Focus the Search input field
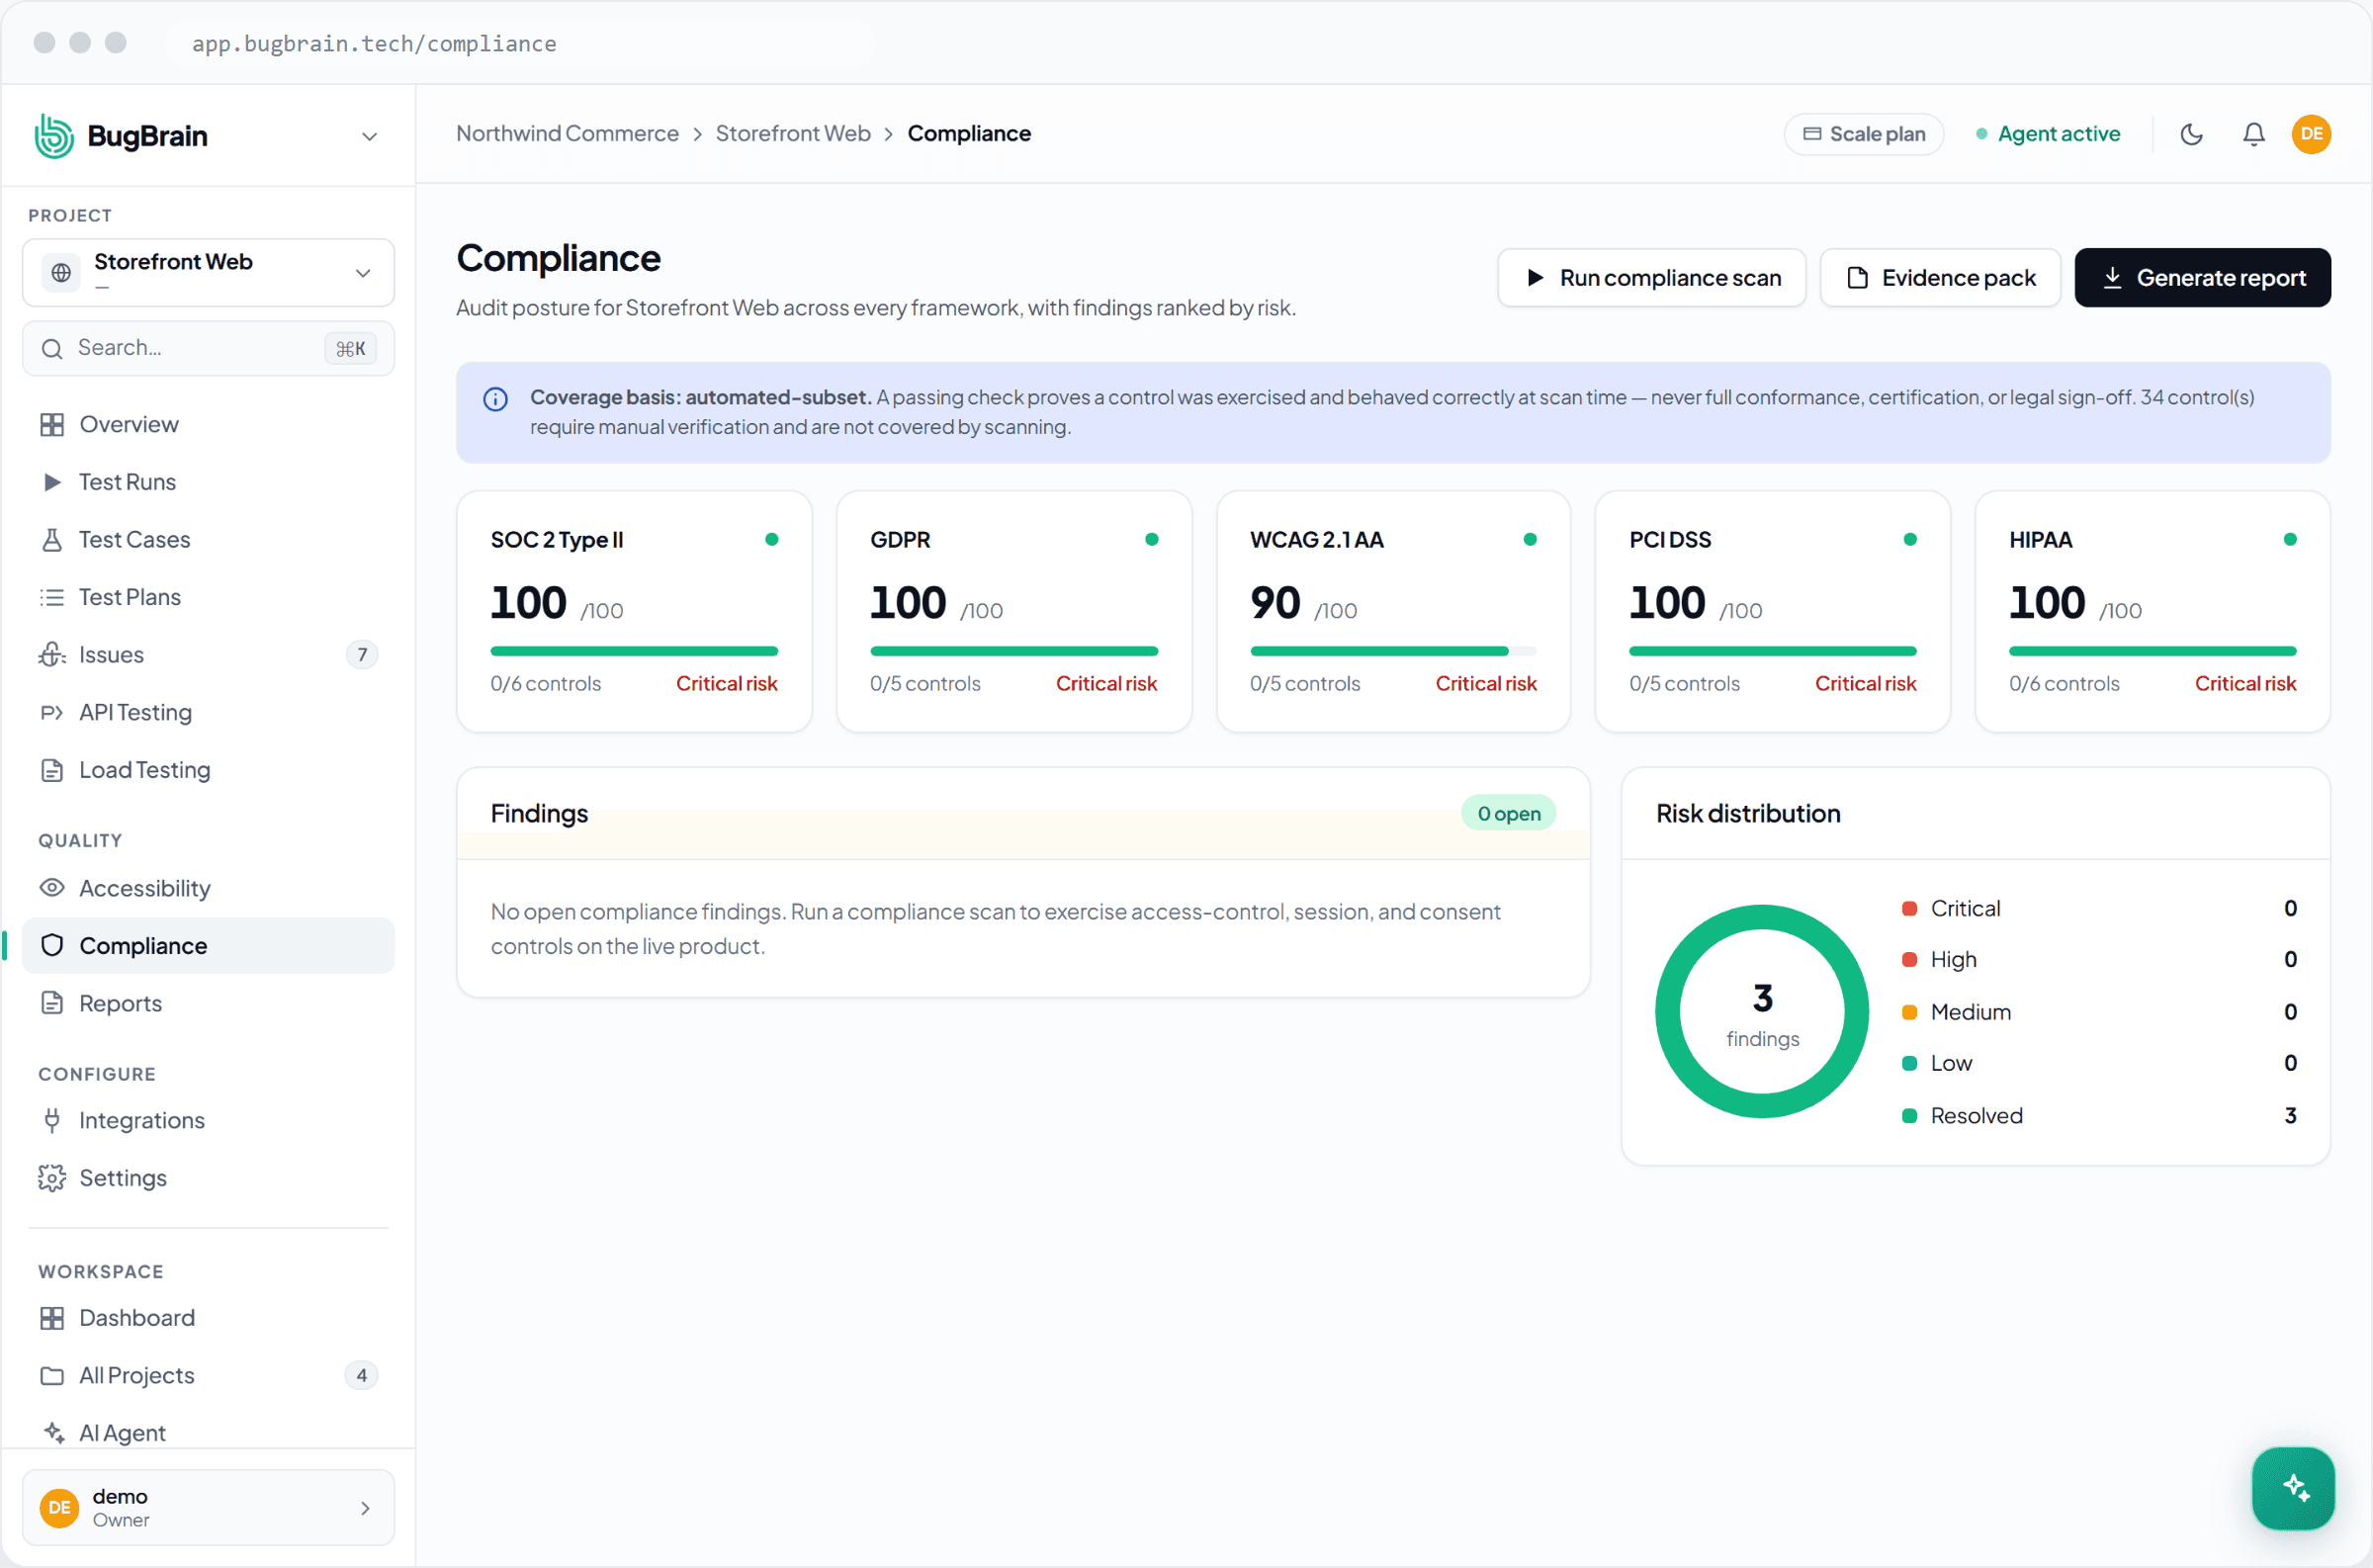Screen dimensions: 2373x1568 click(x=208, y=348)
